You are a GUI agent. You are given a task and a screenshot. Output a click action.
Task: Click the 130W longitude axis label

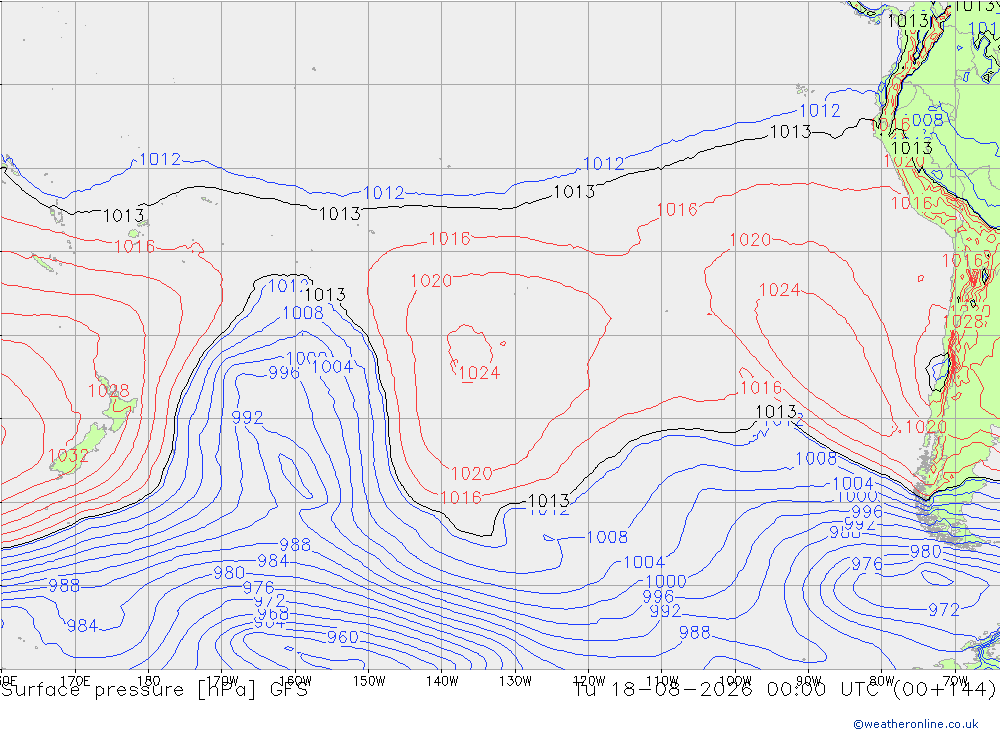coord(515,680)
